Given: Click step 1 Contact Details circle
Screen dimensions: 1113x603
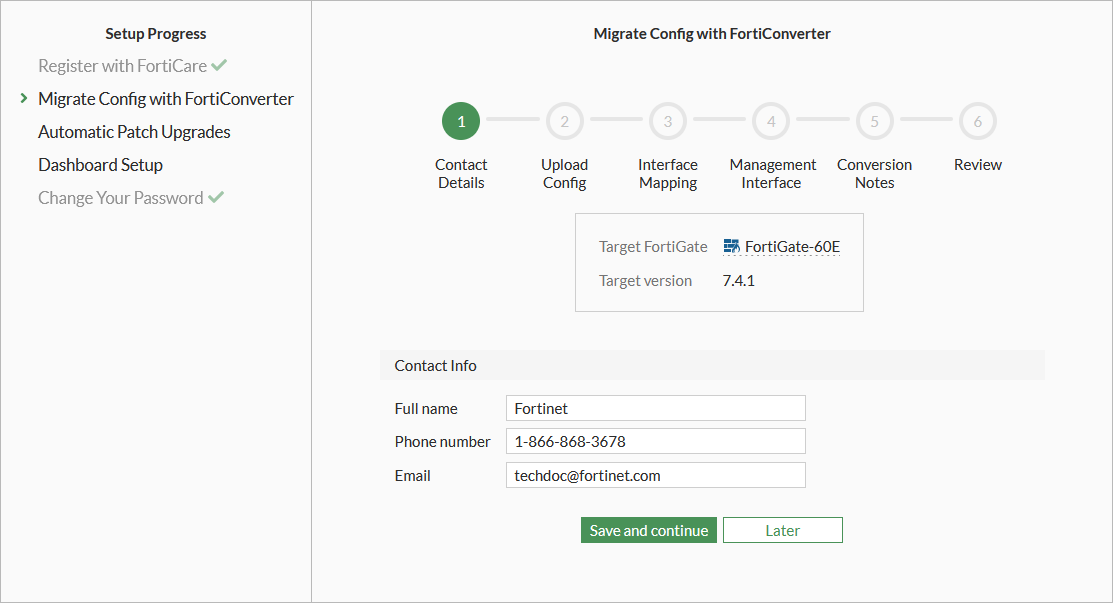Looking at the screenshot, I should (461, 122).
